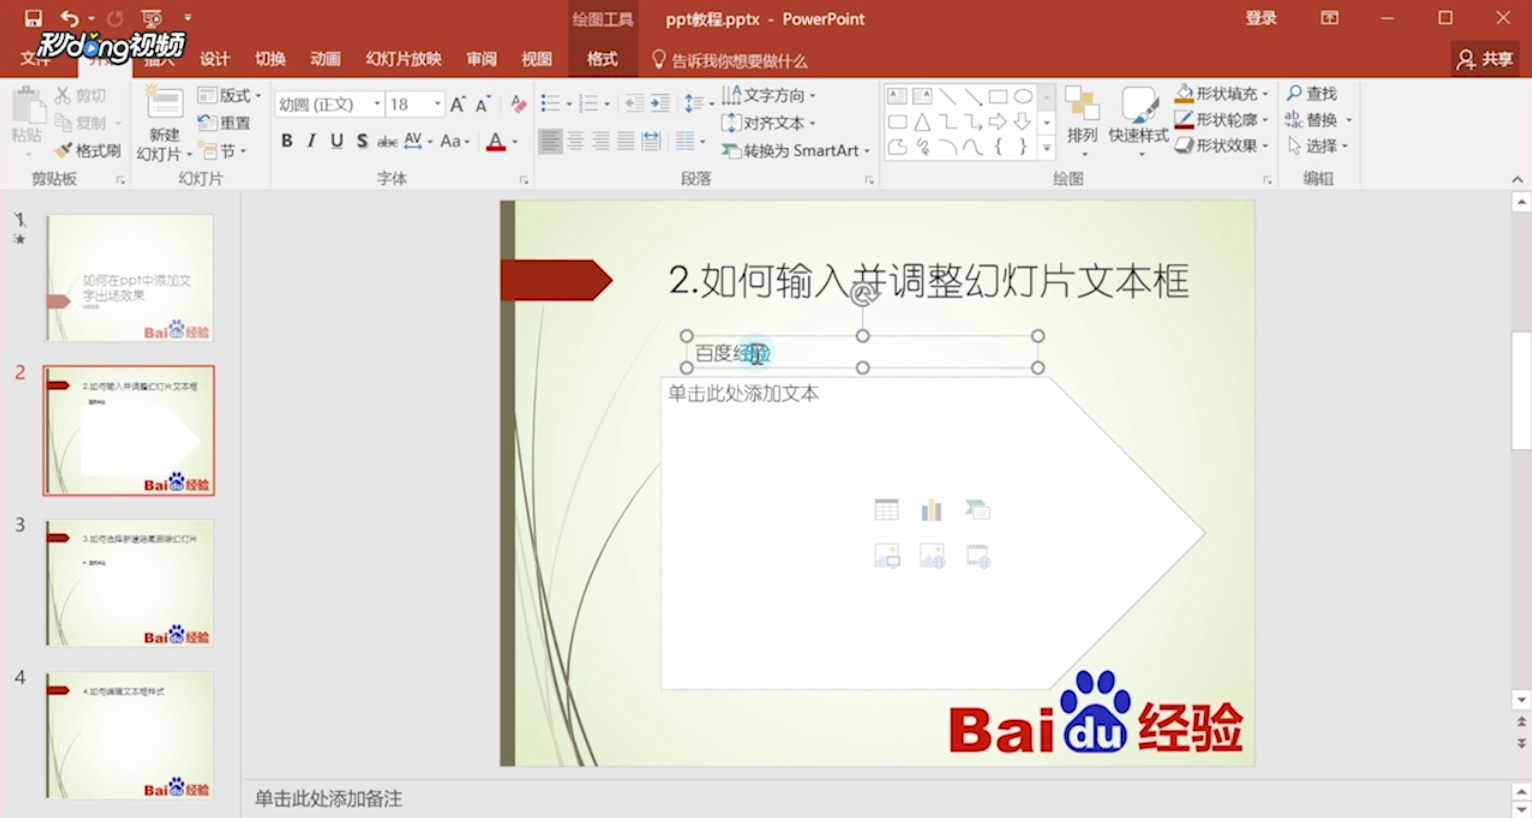
Task: Click the Save icon in title bar
Action: [33, 18]
